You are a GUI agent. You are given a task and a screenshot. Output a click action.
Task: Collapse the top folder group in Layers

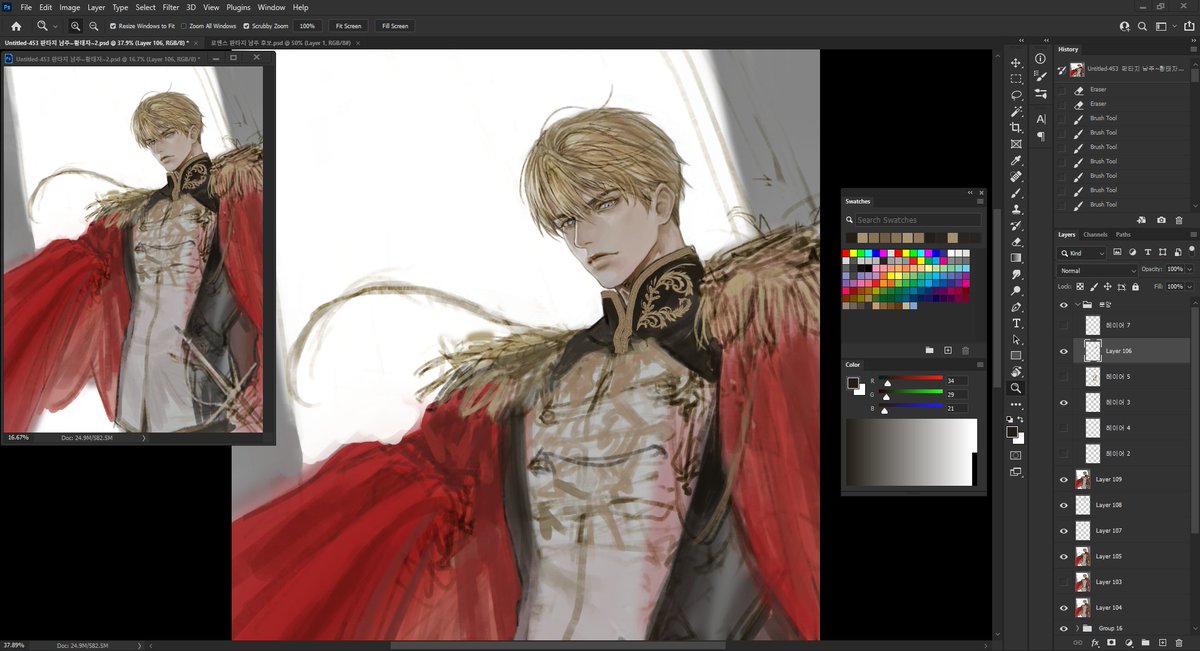(x=1078, y=305)
